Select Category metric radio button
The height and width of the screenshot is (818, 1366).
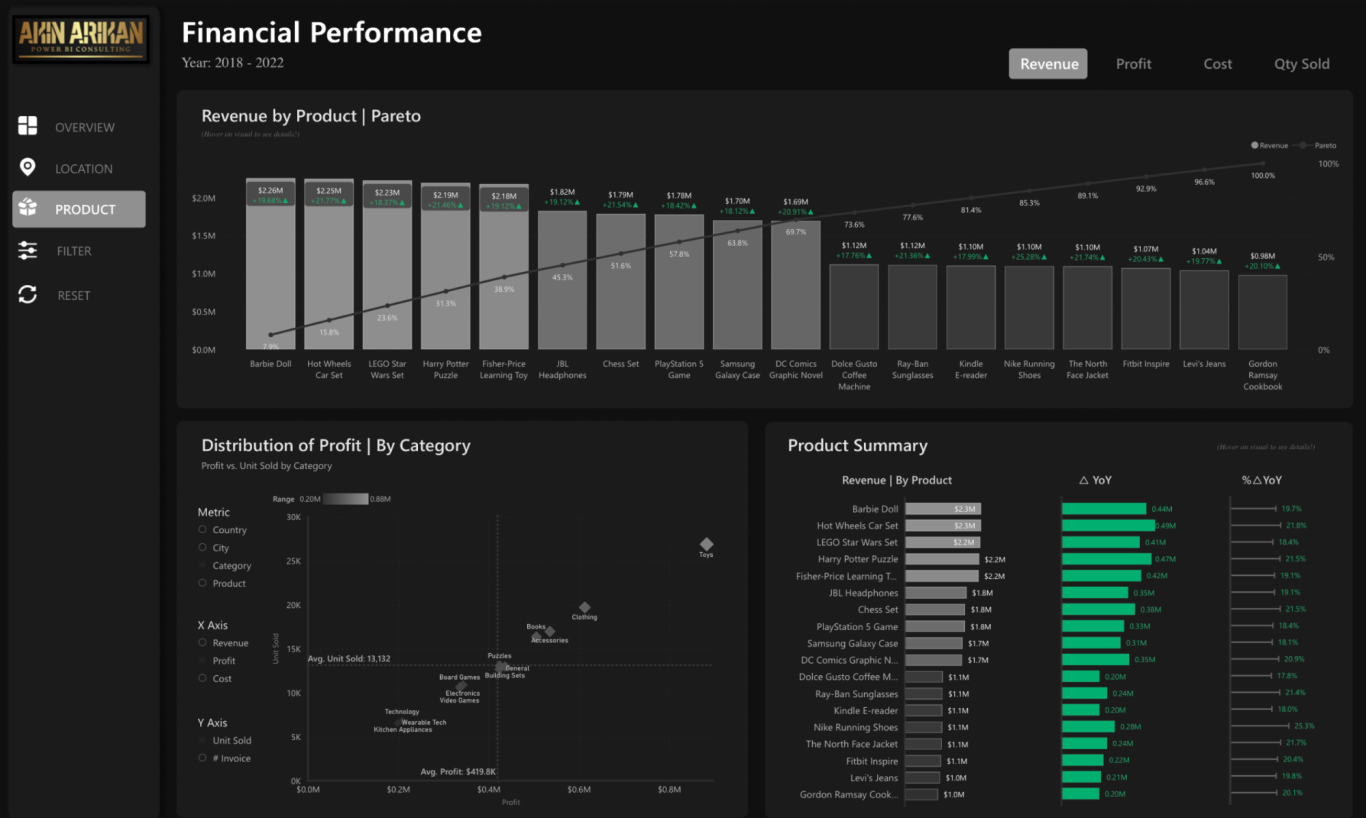pos(203,566)
